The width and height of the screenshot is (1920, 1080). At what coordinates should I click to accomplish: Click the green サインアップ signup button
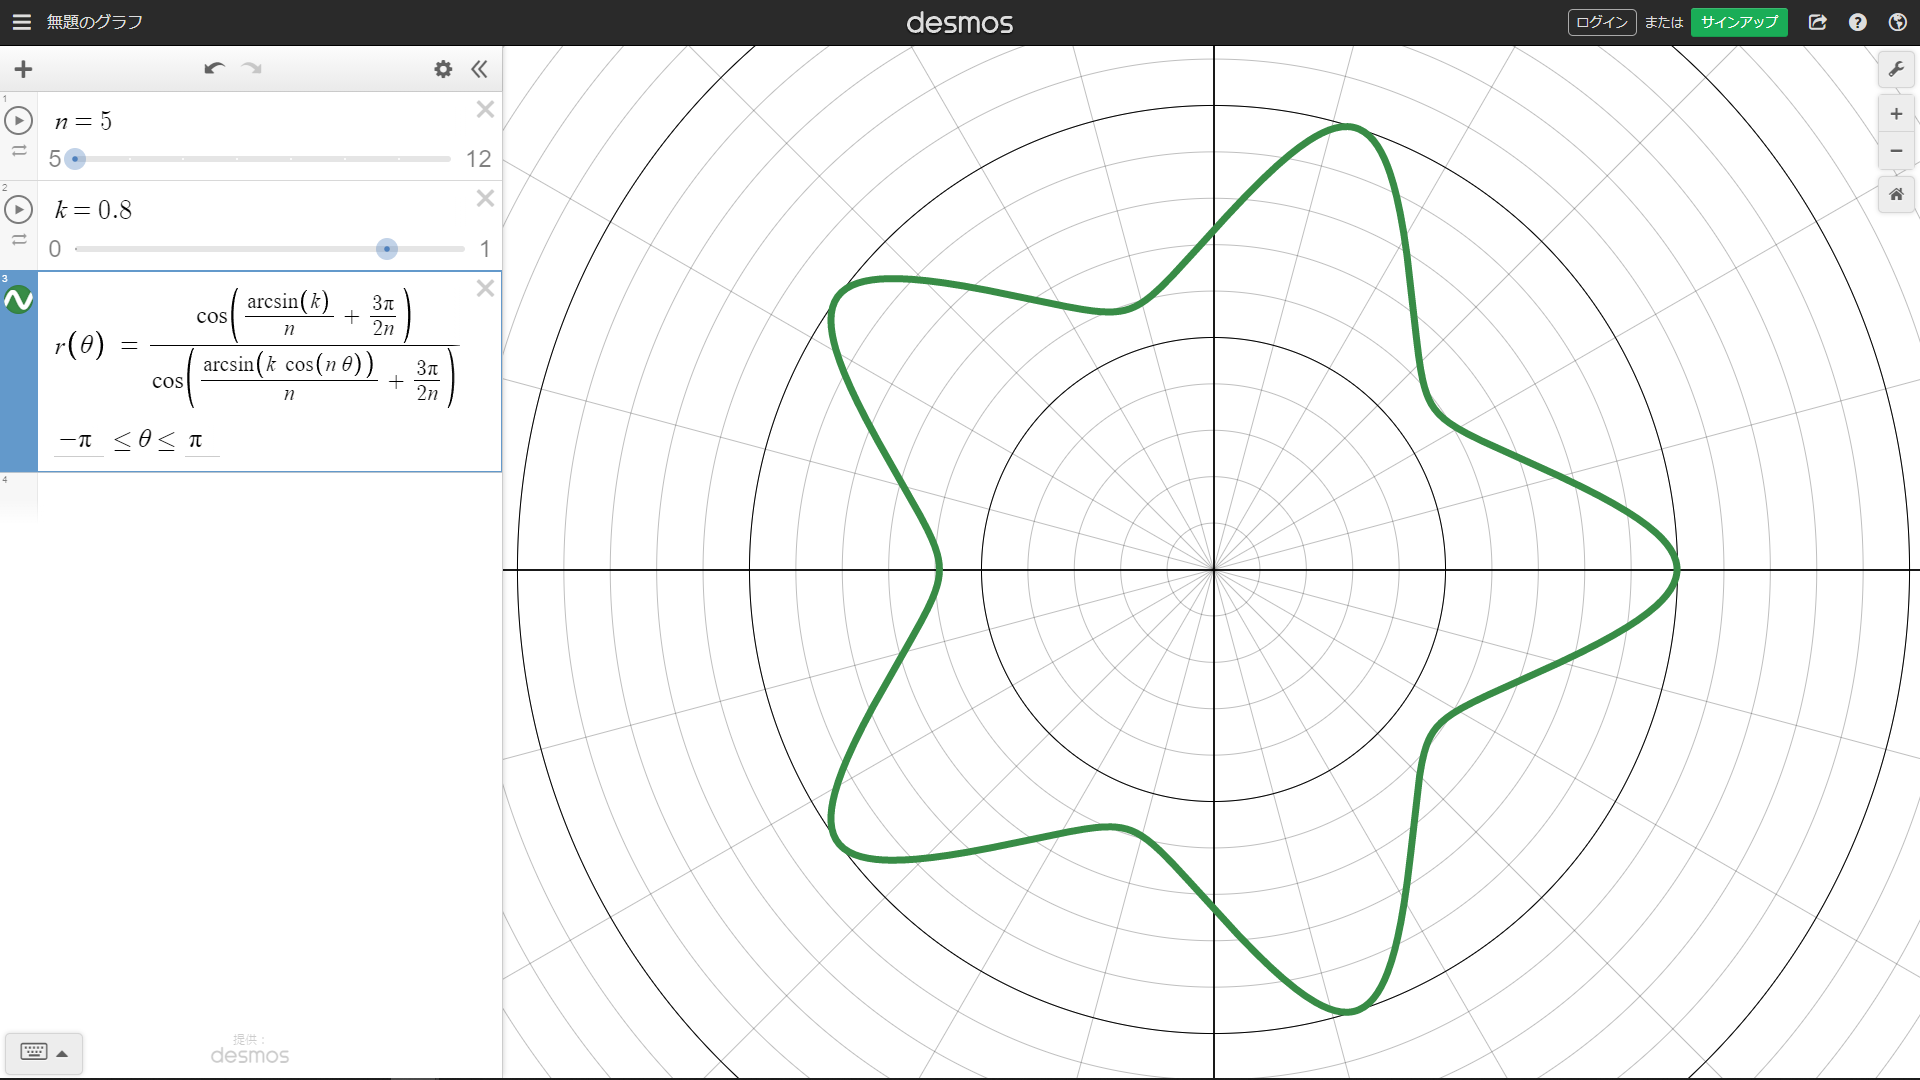coord(1739,22)
